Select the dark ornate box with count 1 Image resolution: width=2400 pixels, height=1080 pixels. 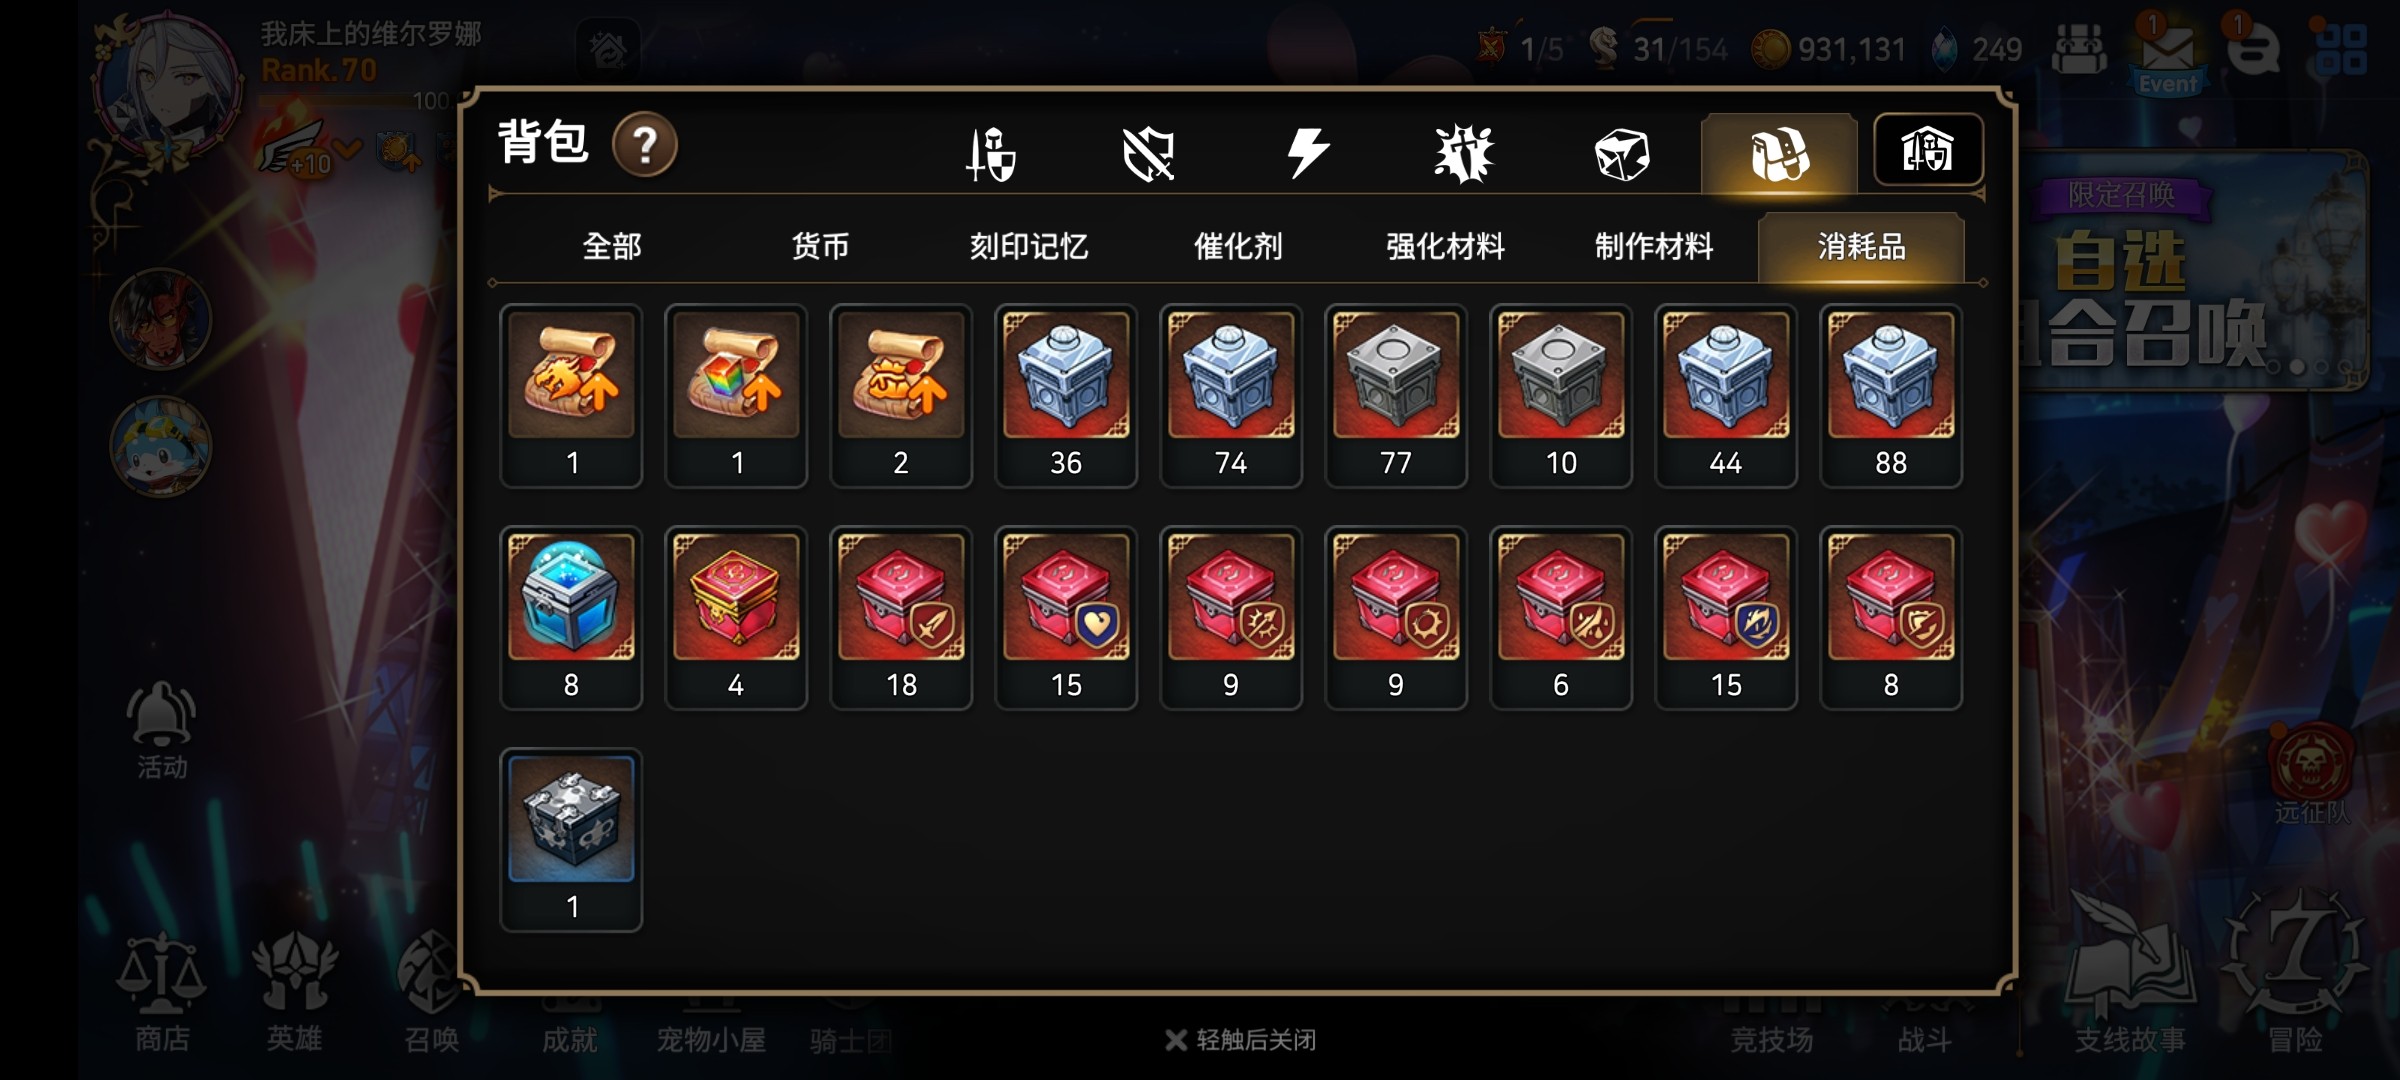(571, 840)
